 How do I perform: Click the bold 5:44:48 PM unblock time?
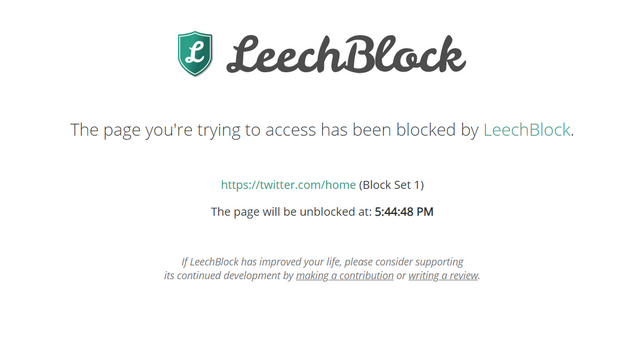pyautogui.click(x=404, y=212)
